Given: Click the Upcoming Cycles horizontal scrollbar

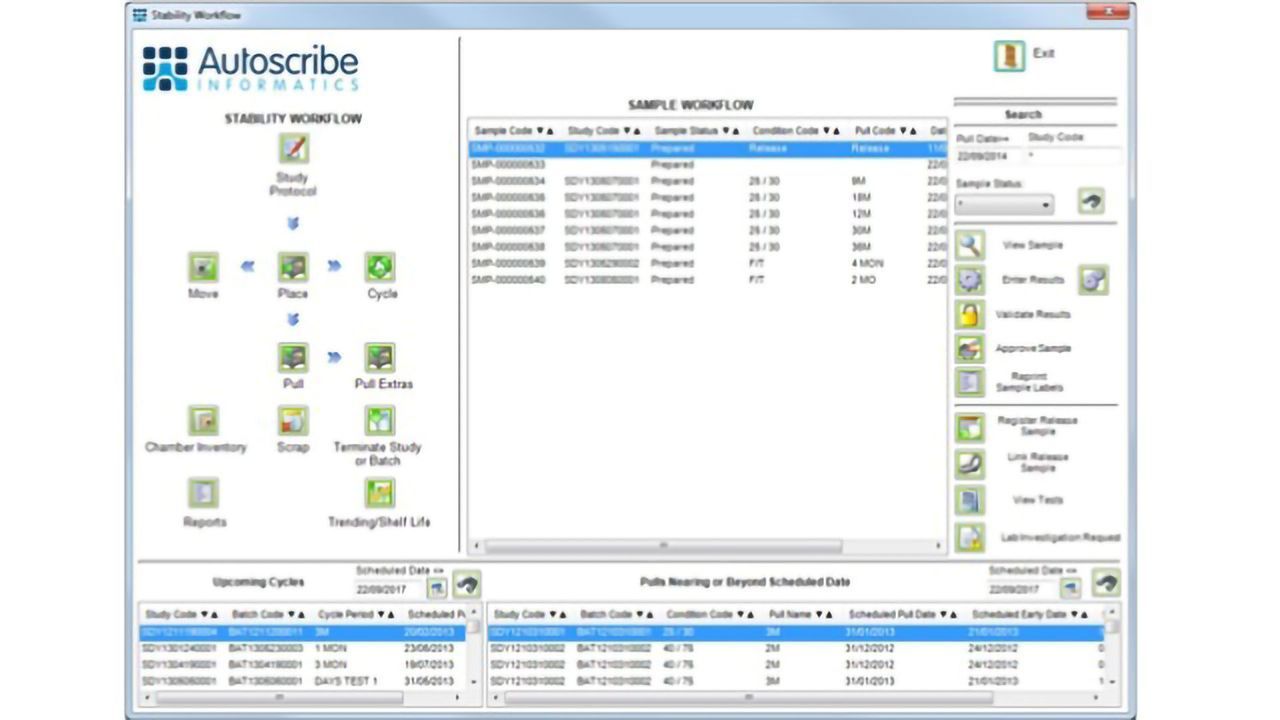Looking at the screenshot, I should click(x=301, y=697).
